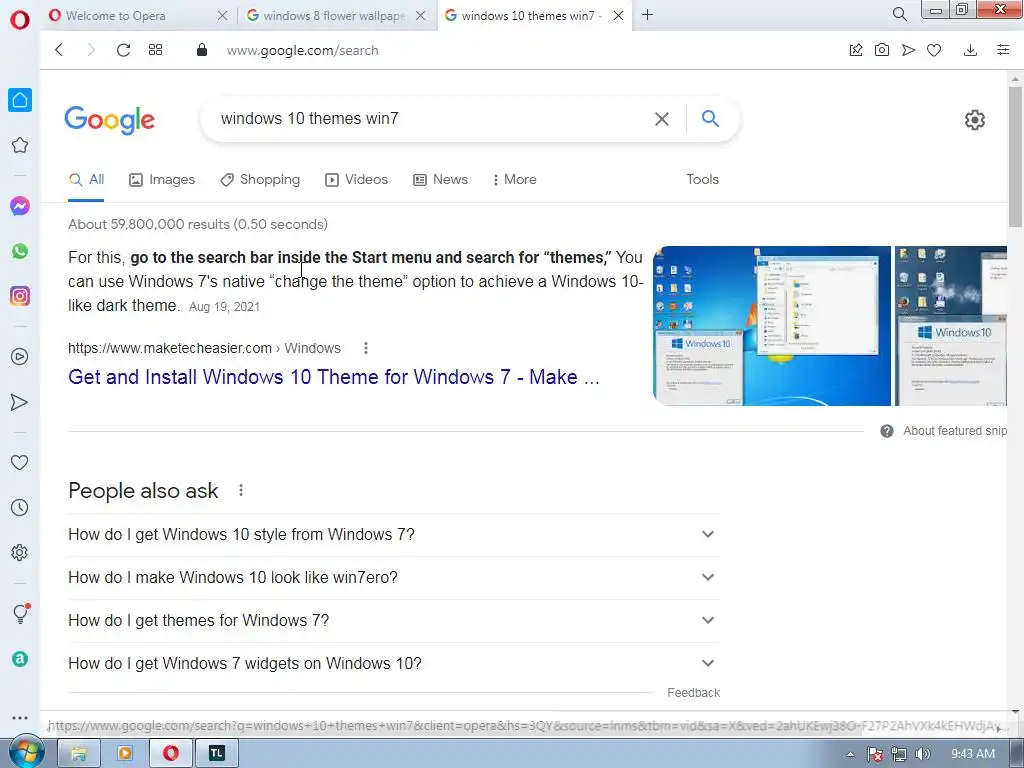View site security lock info
This screenshot has height=768, width=1024.
pyautogui.click(x=202, y=50)
